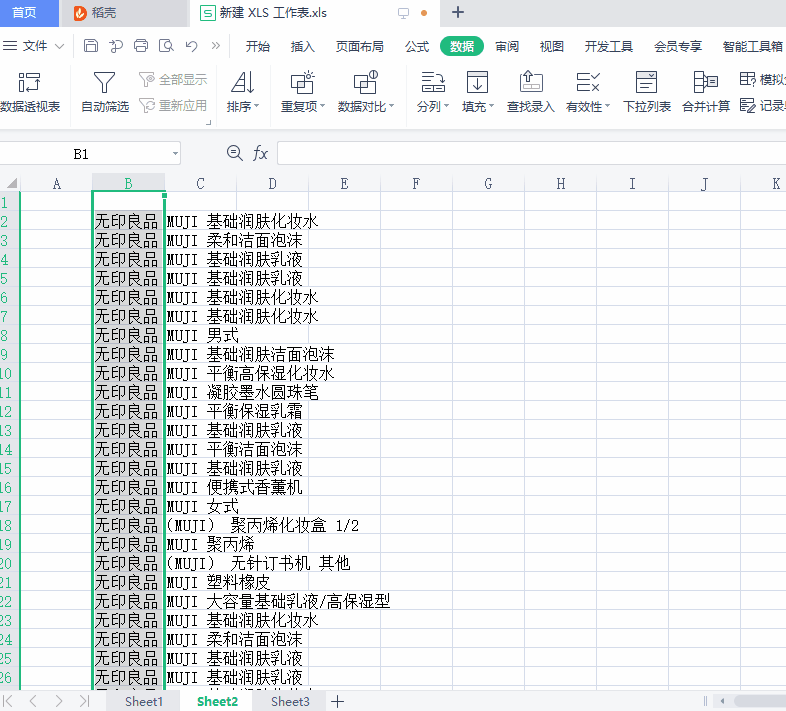Image resolution: width=786 pixels, height=711 pixels.
Task: Select the active Sheet2 tab
Action: (x=217, y=701)
